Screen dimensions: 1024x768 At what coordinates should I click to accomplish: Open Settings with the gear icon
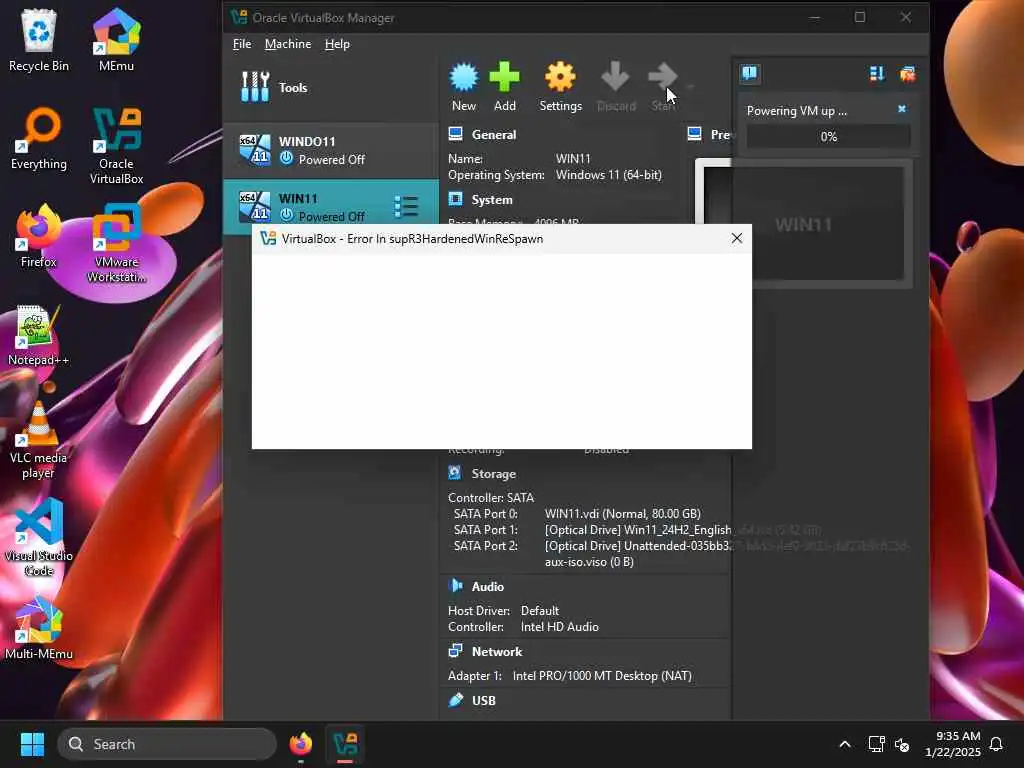click(x=560, y=77)
